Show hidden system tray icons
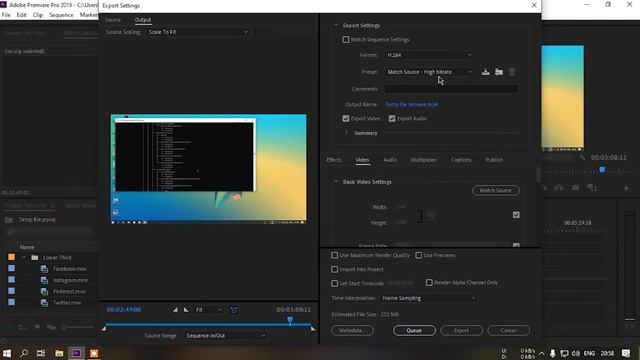This screenshot has width=640, height=360. [x=541, y=353]
